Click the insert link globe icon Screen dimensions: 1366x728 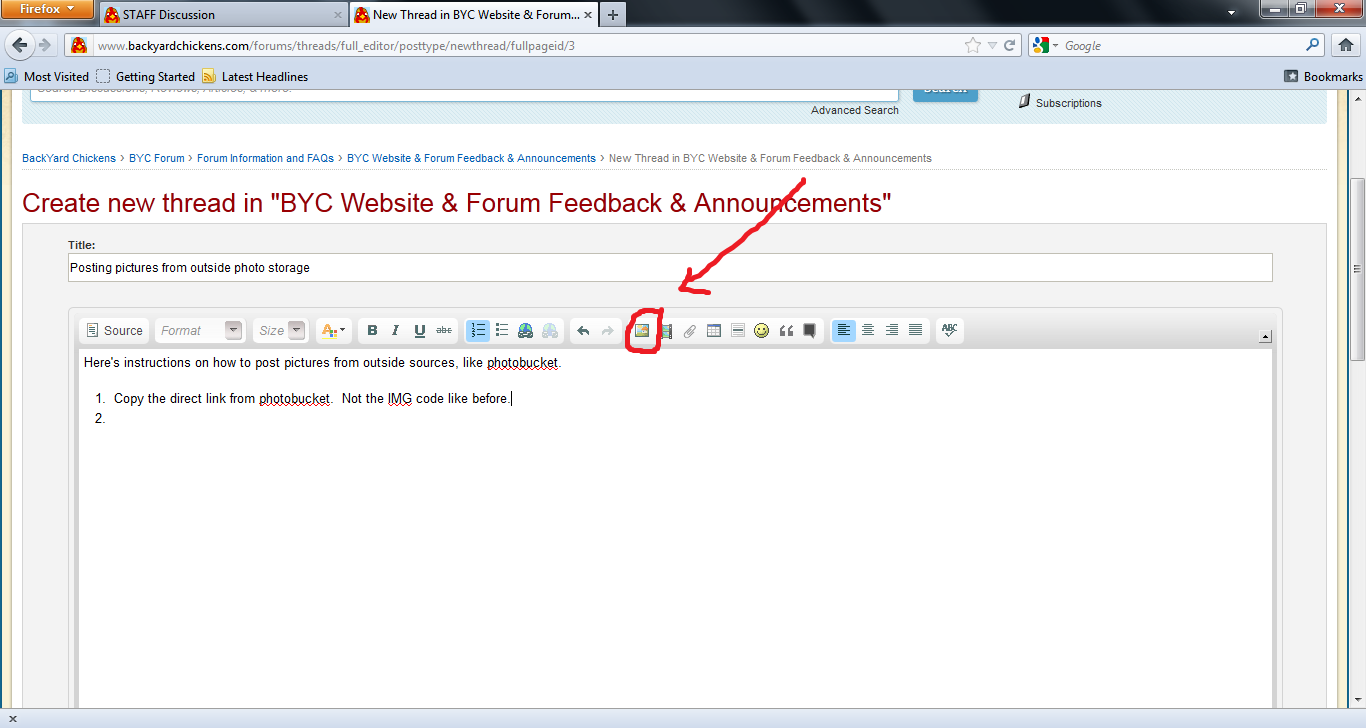coord(526,331)
